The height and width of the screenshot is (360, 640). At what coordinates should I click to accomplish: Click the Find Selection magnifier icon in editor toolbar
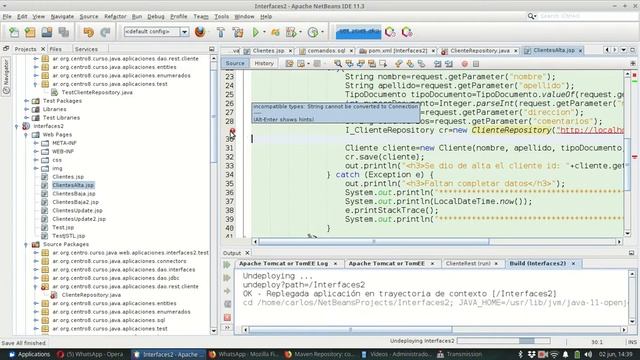(338, 64)
